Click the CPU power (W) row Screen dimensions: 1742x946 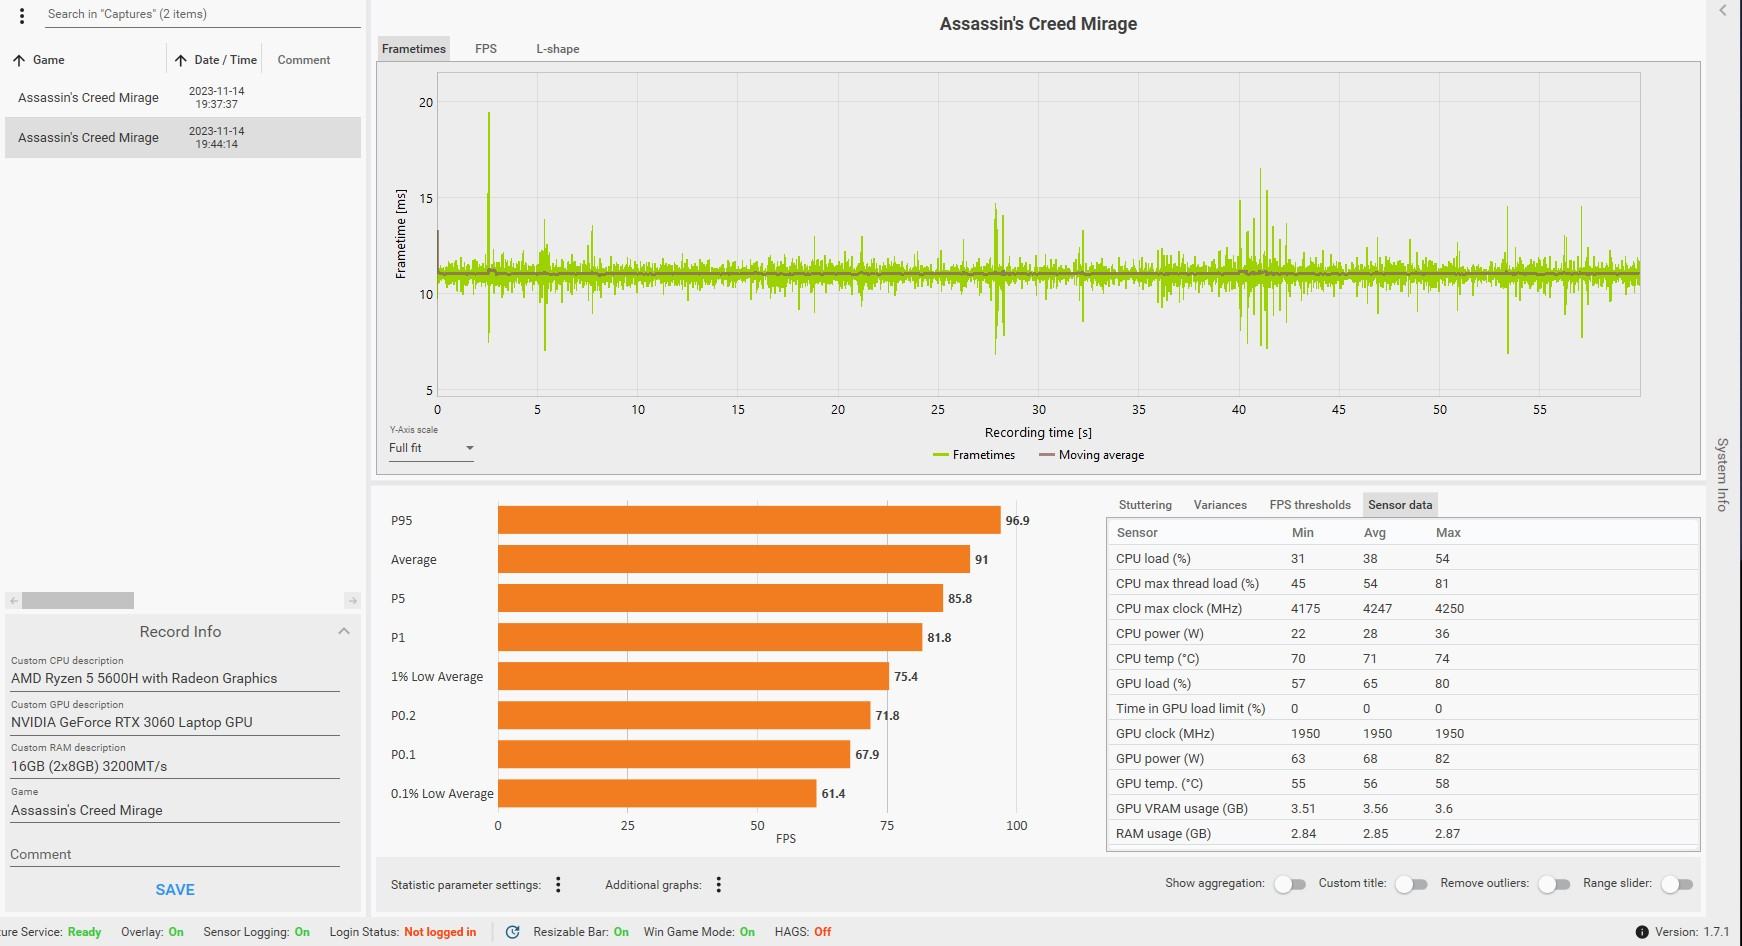pyautogui.click(x=1403, y=633)
